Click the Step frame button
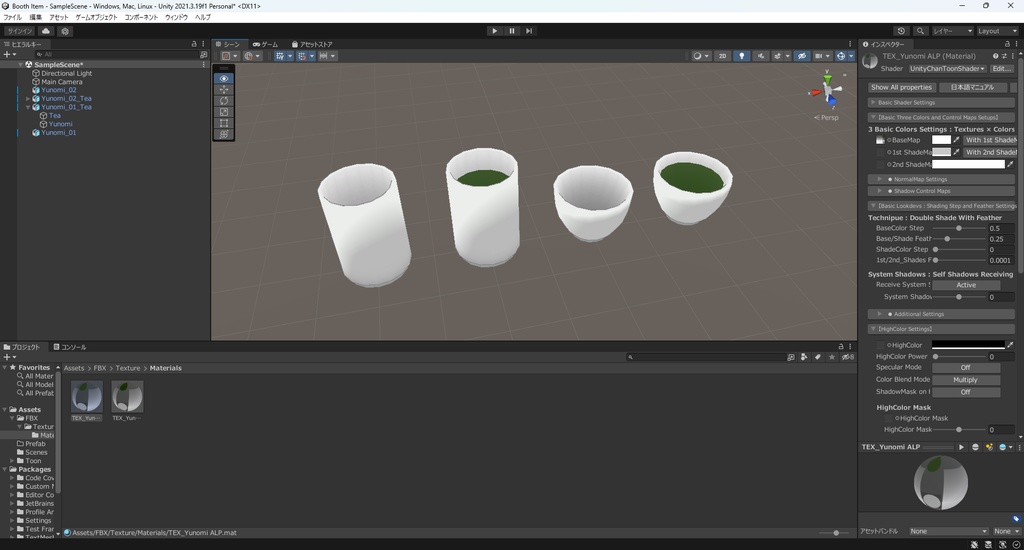The image size is (1024, 550). tap(529, 31)
